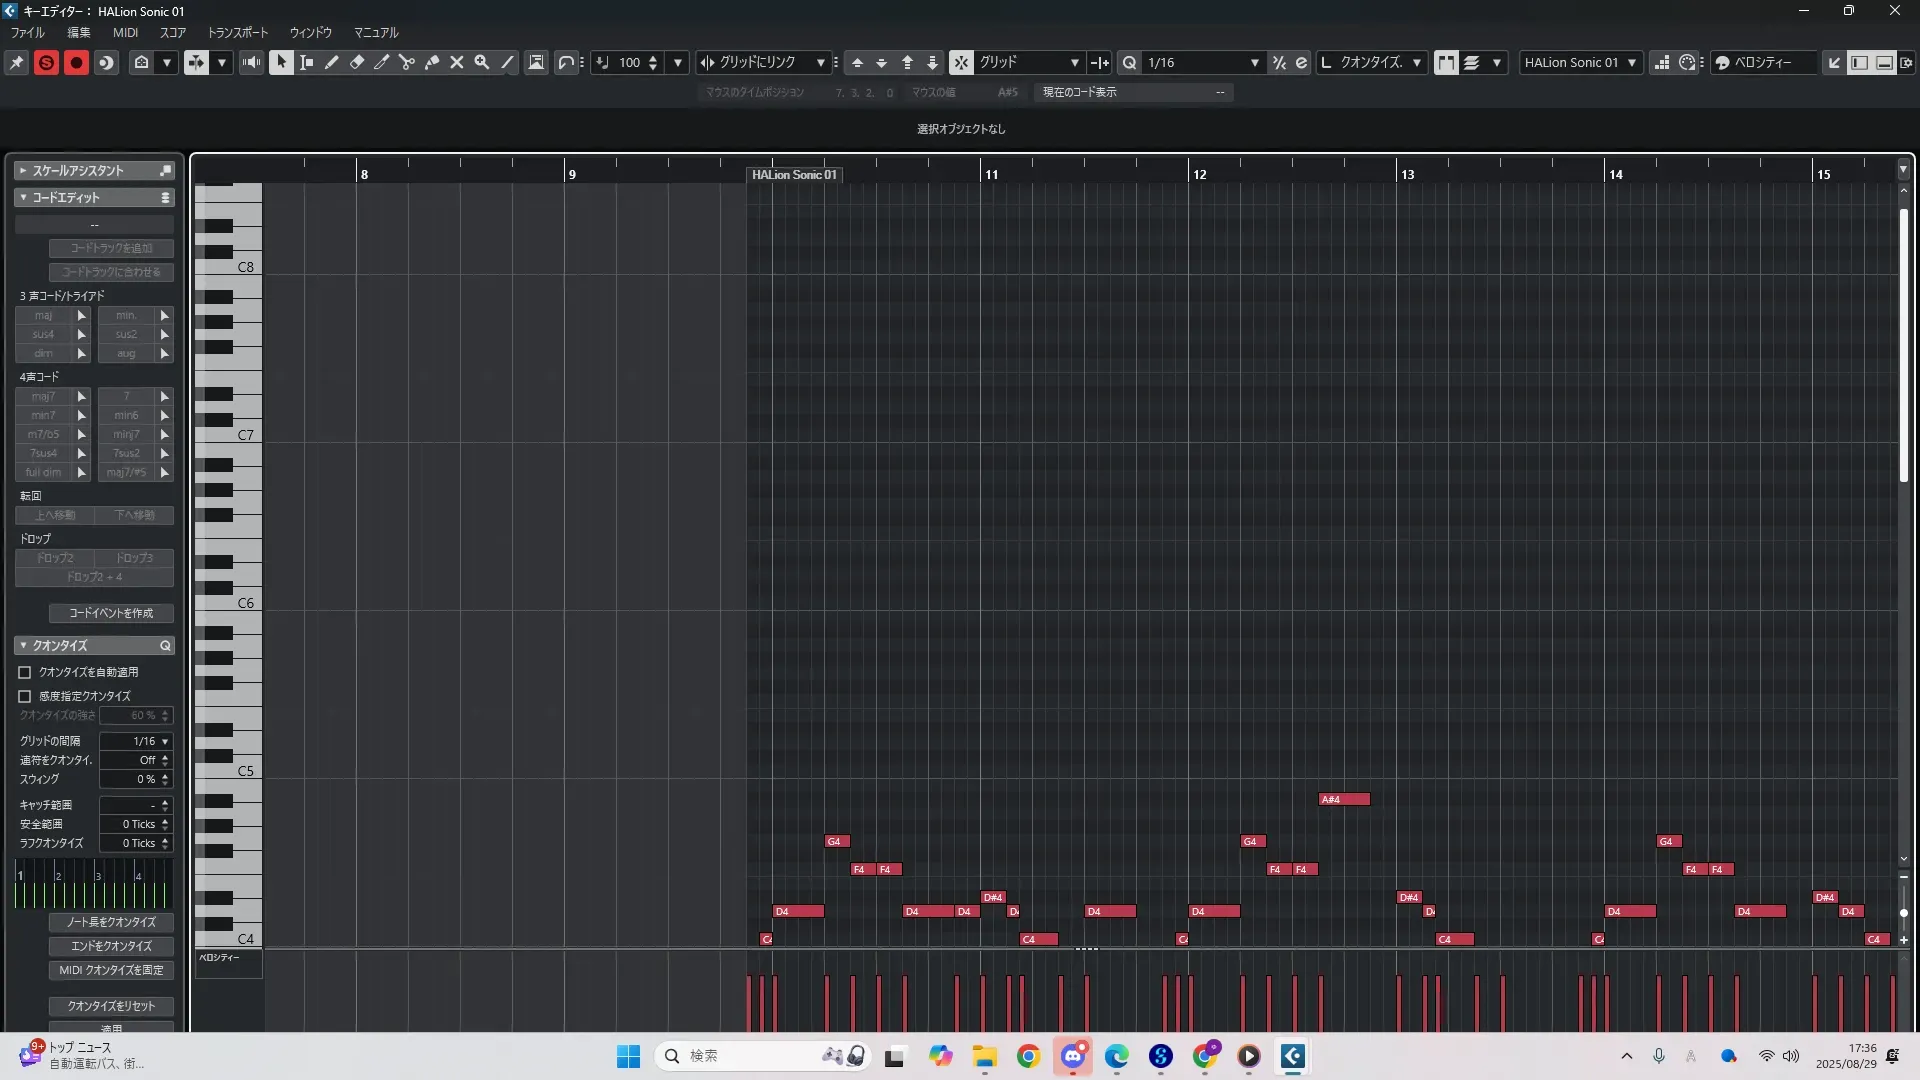Select the Zoom magnifier tool
Viewport: 1920px width, 1080px height.
[x=482, y=62]
